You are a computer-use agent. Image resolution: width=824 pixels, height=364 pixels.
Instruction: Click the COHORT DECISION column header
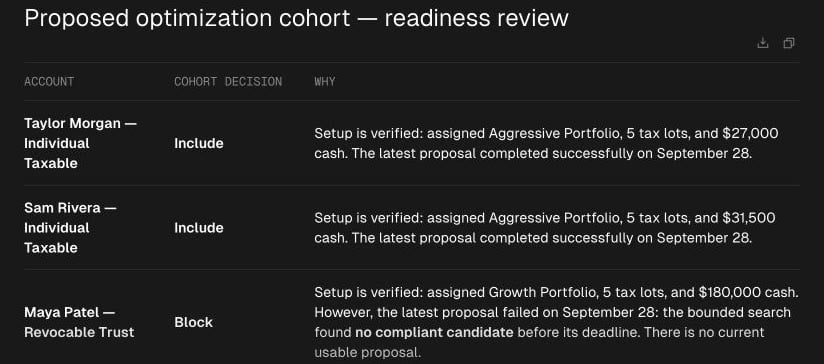coord(228,81)
